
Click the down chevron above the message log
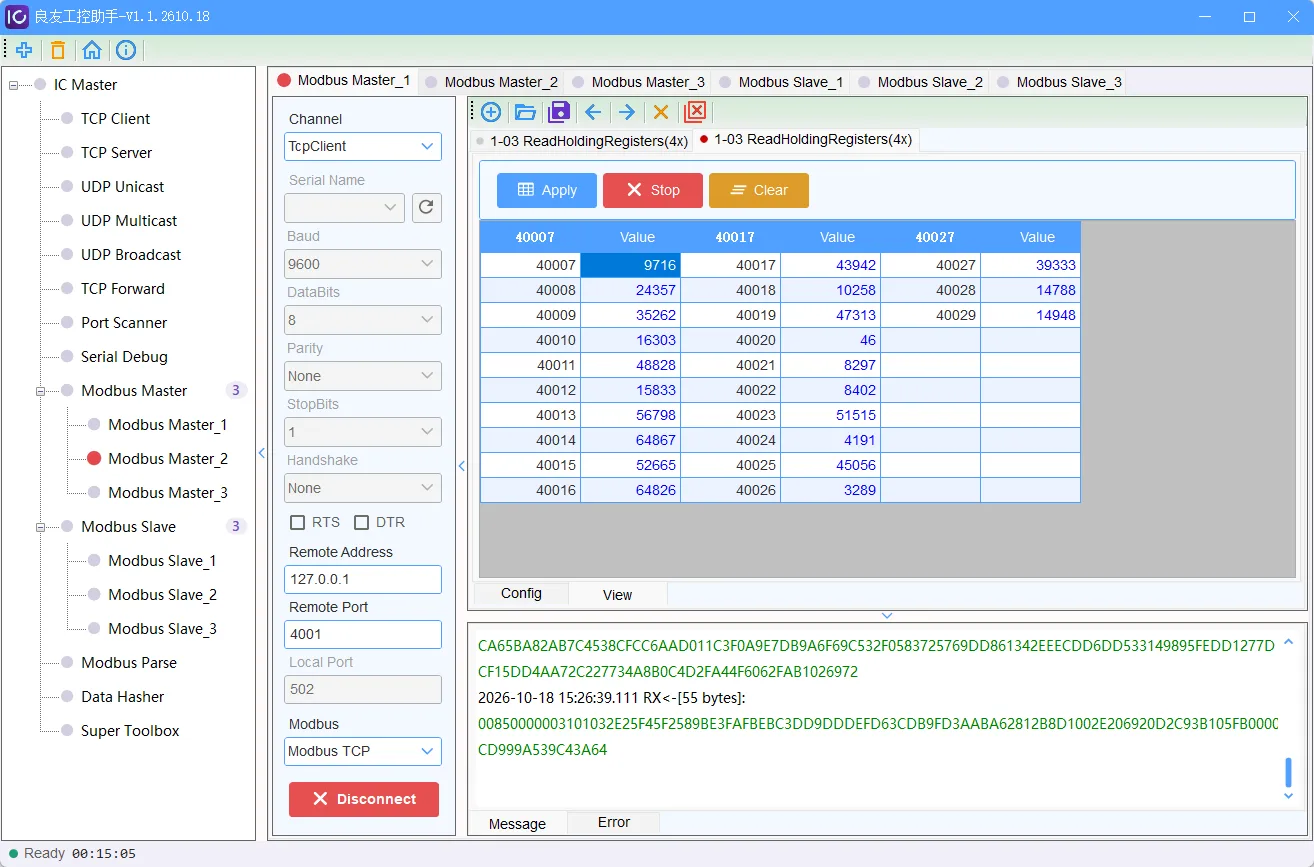tap(887, 616)
